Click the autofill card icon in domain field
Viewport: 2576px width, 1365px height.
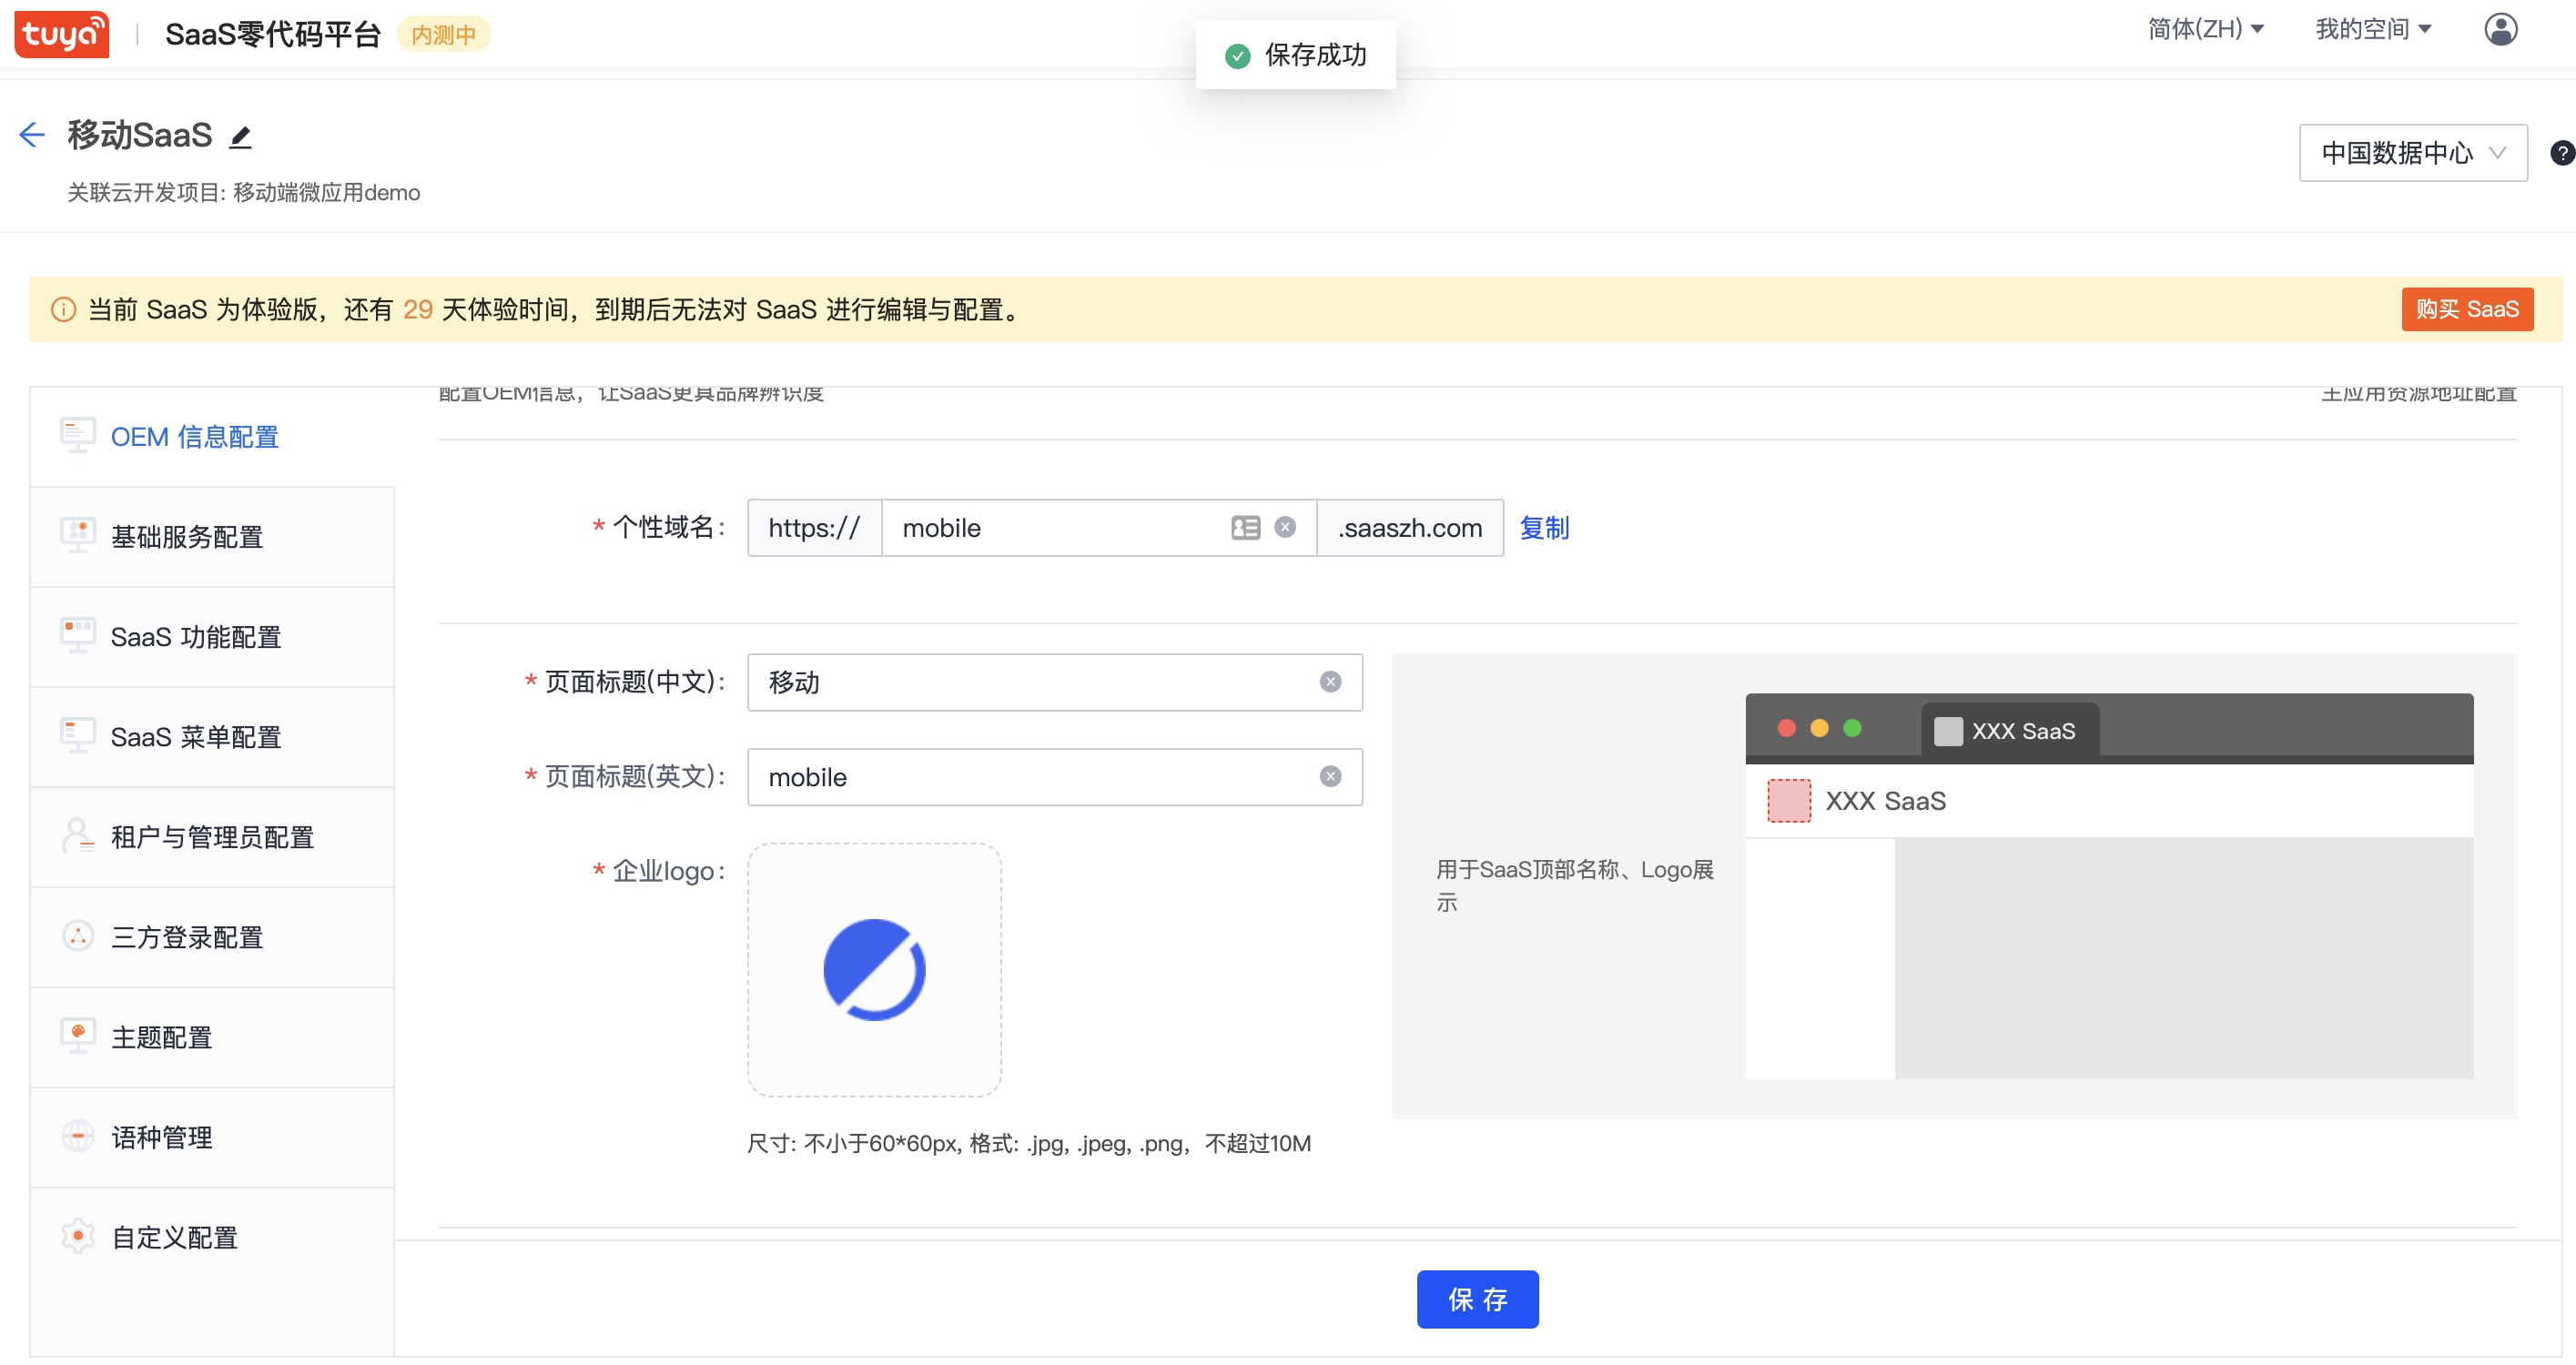1245,528
